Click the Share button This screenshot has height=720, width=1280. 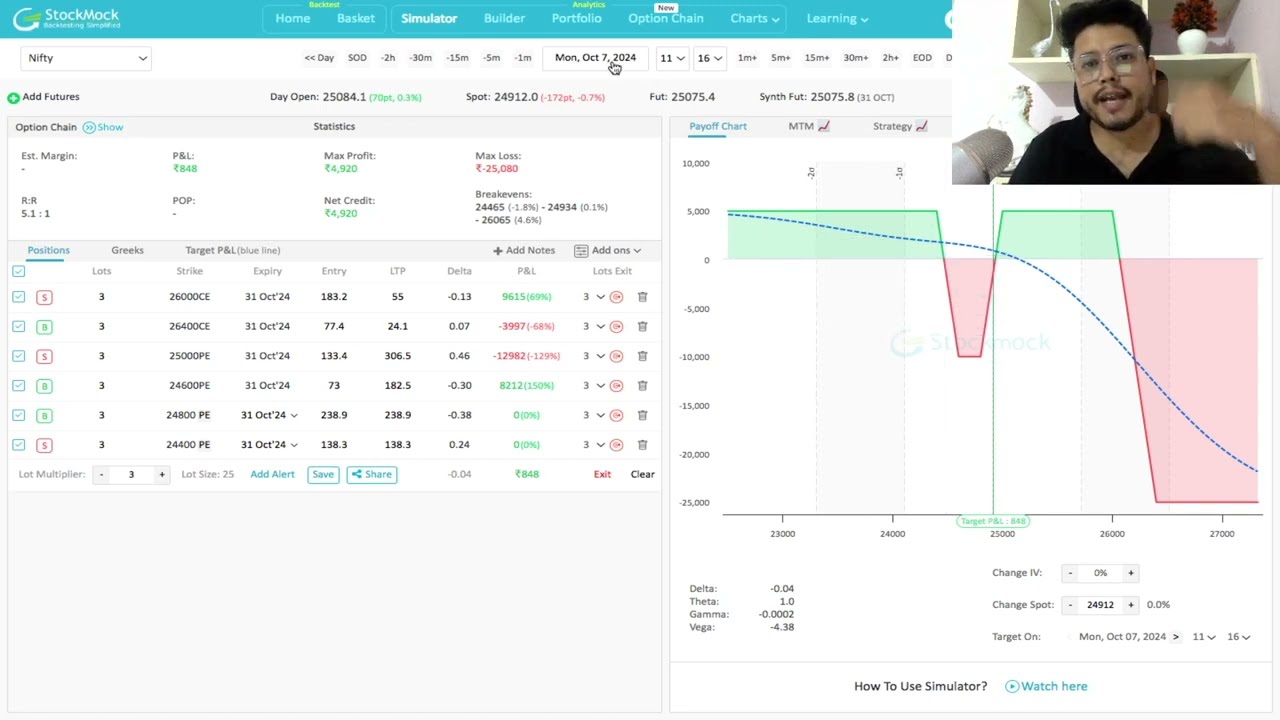point(371,474)
